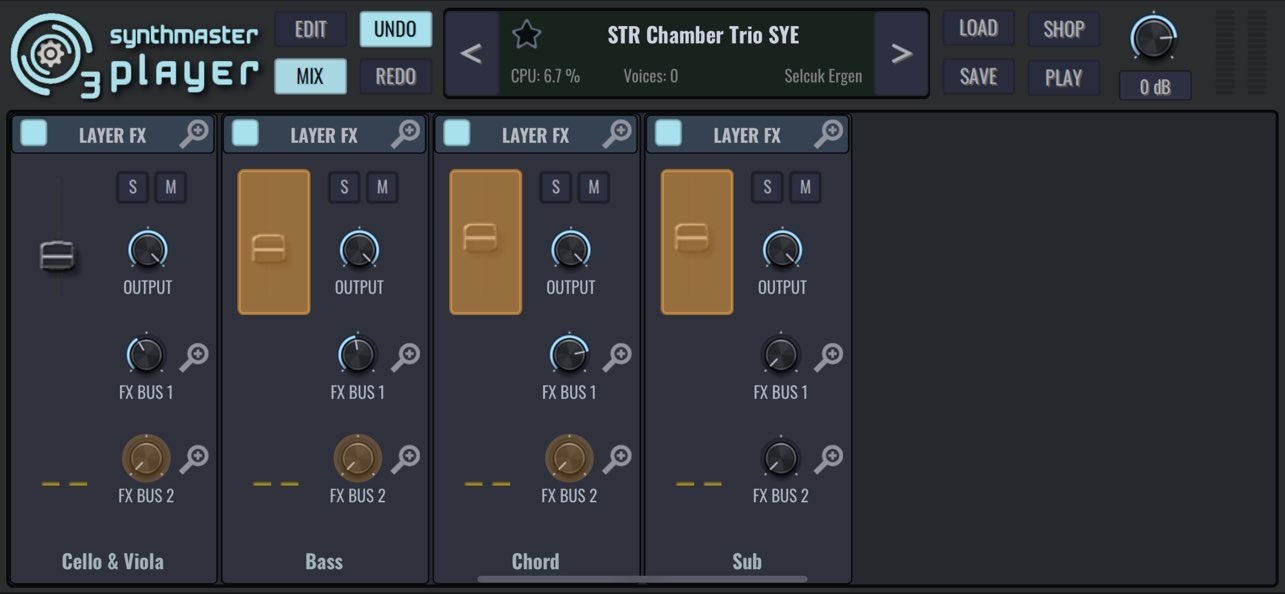
Task: Save the current preset
Action: (x=978, y=76)
